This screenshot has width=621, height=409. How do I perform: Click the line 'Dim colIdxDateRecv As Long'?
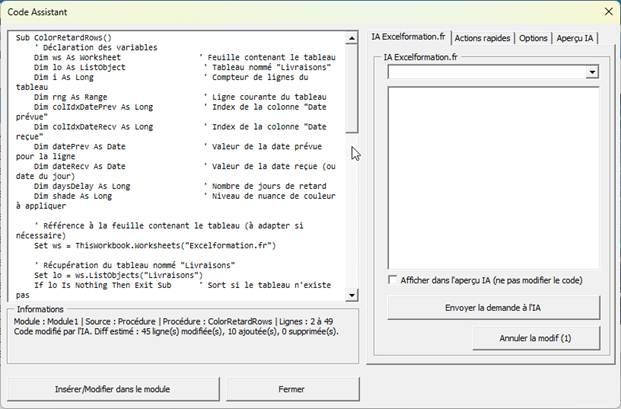point(93,127)
